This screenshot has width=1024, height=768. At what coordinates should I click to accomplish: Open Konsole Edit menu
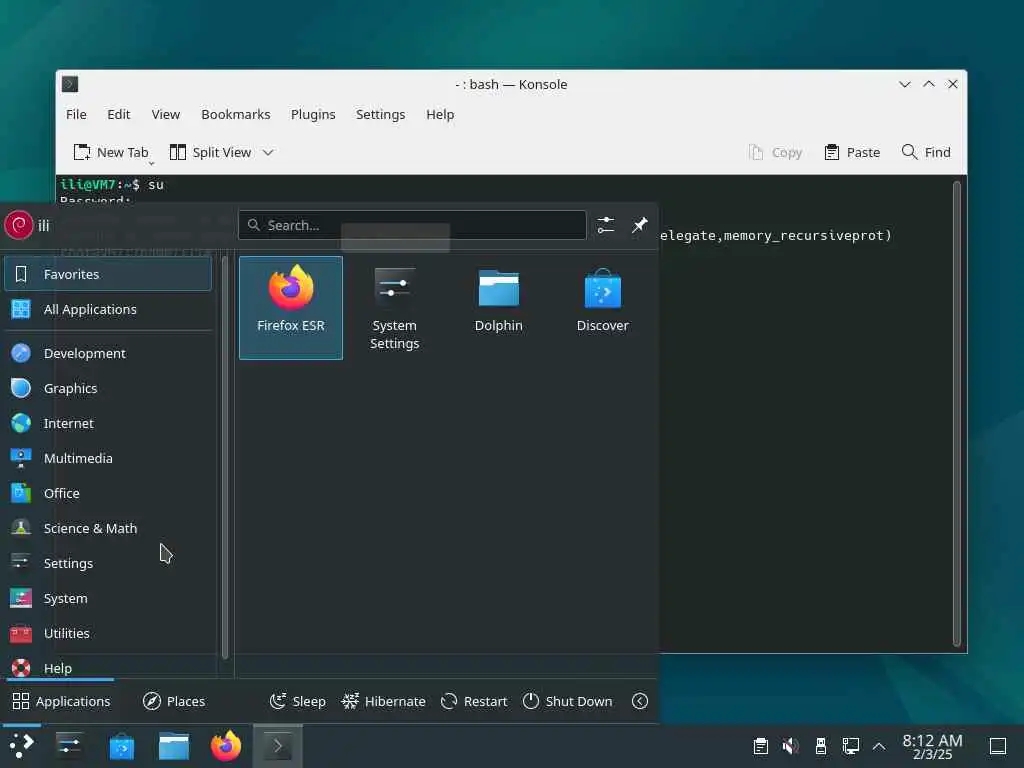(119, 114)
